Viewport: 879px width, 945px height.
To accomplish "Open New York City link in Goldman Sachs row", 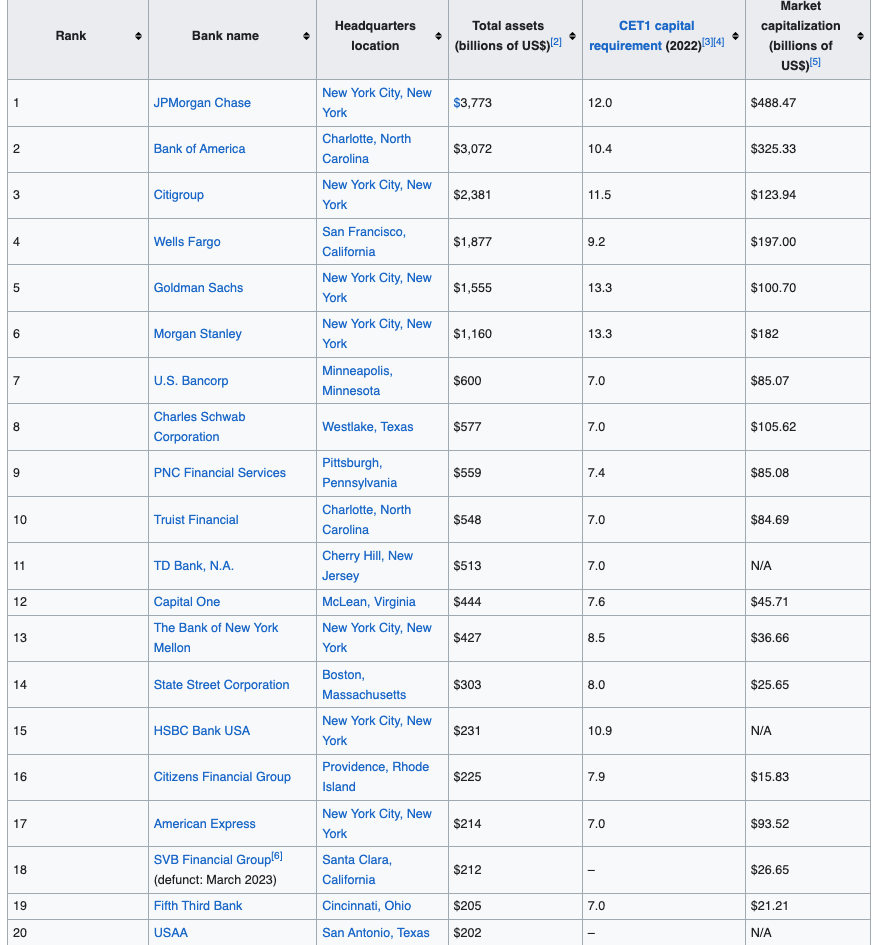I will tap(377, 287).
